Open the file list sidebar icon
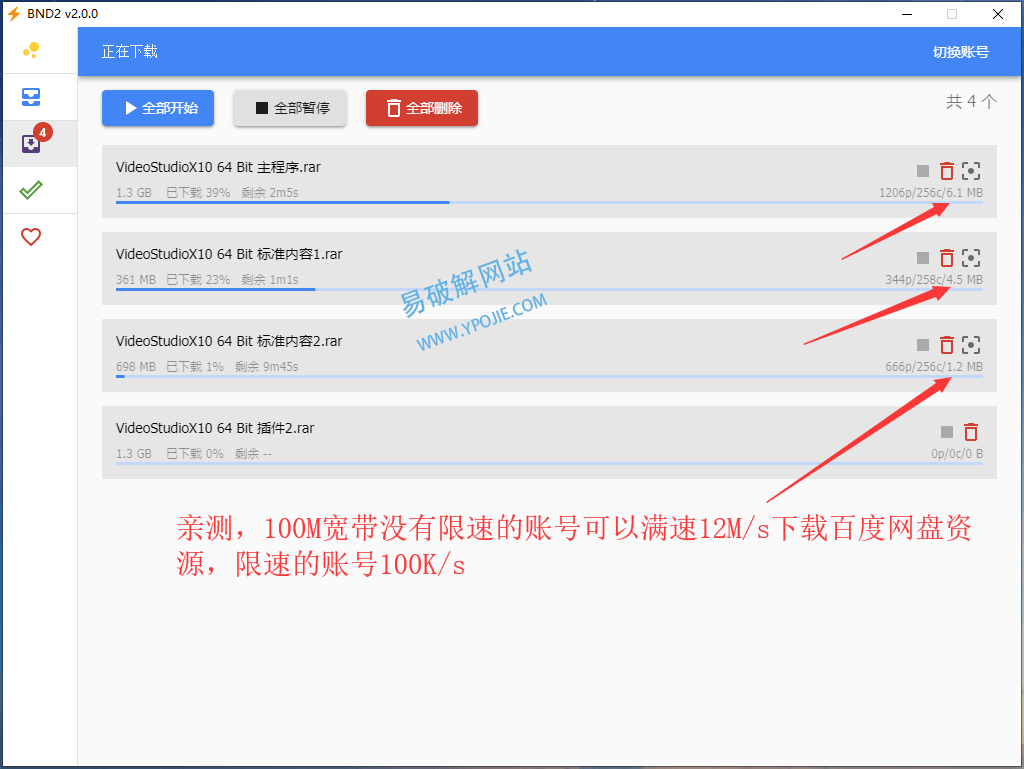 (31, 97)
